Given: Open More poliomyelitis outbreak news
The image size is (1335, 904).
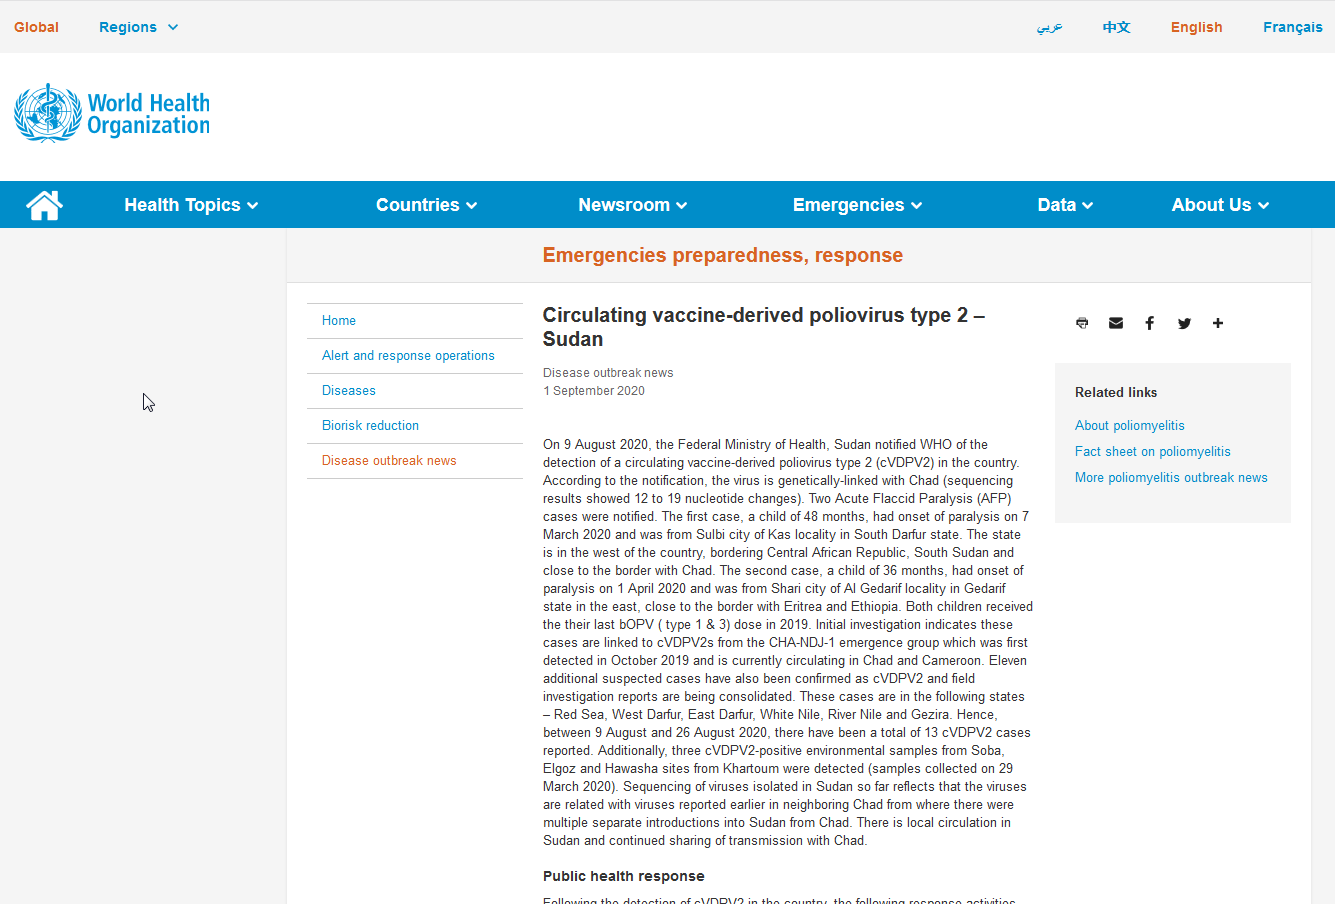Looking at the screenshot, I should tap(1171, 478).
